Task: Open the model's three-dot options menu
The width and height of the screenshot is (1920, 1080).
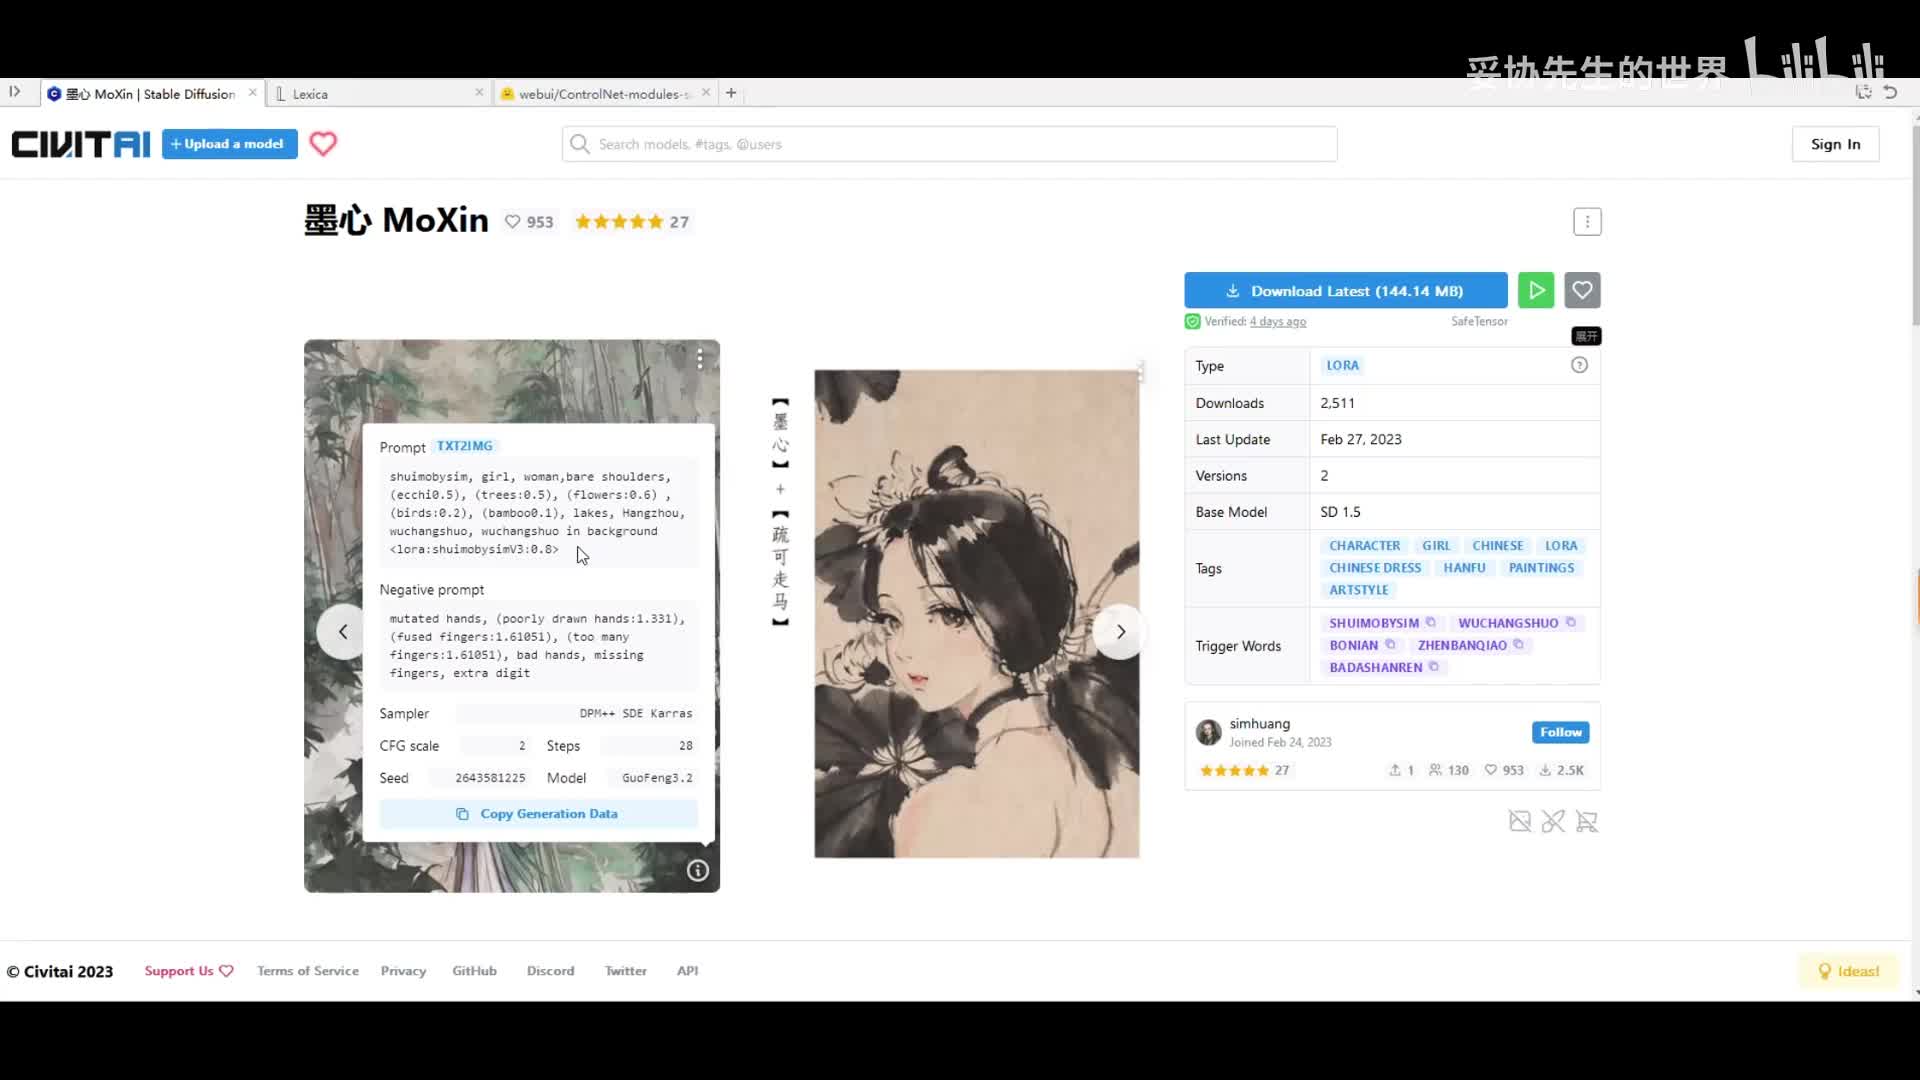Action: click(x=1587, y=221)
